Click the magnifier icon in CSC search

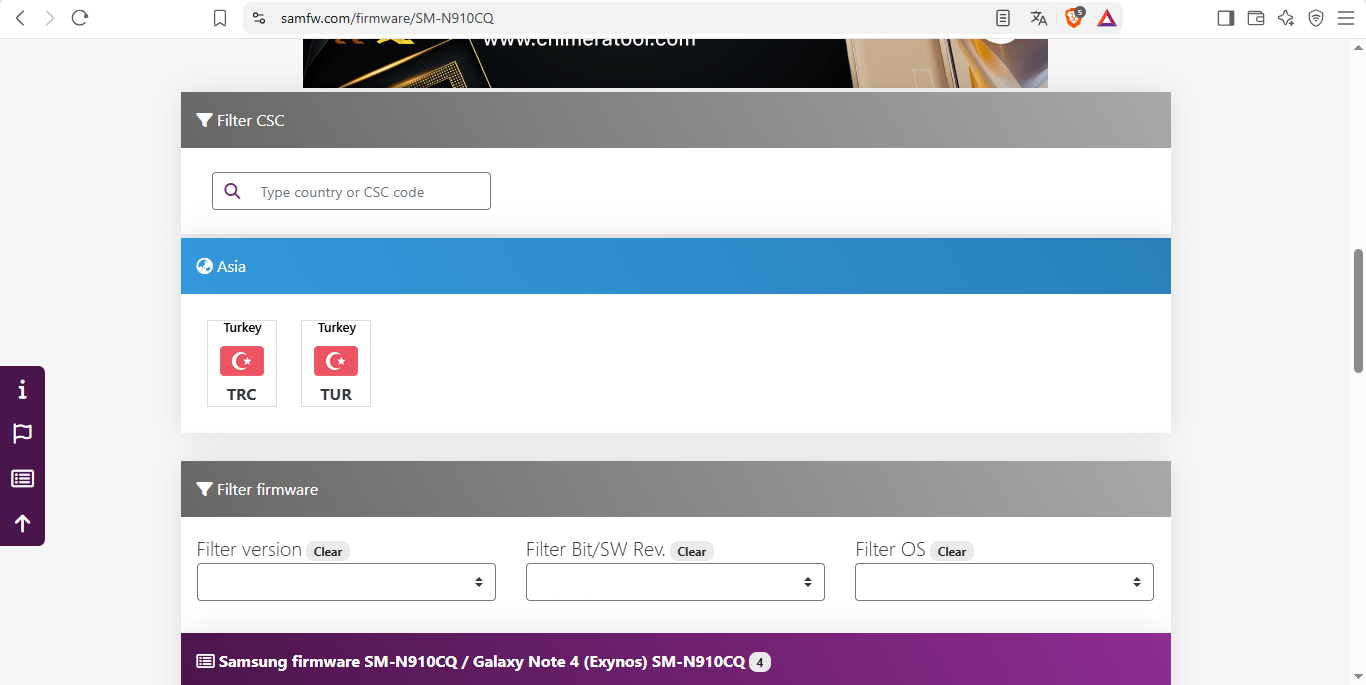[233, 191]
